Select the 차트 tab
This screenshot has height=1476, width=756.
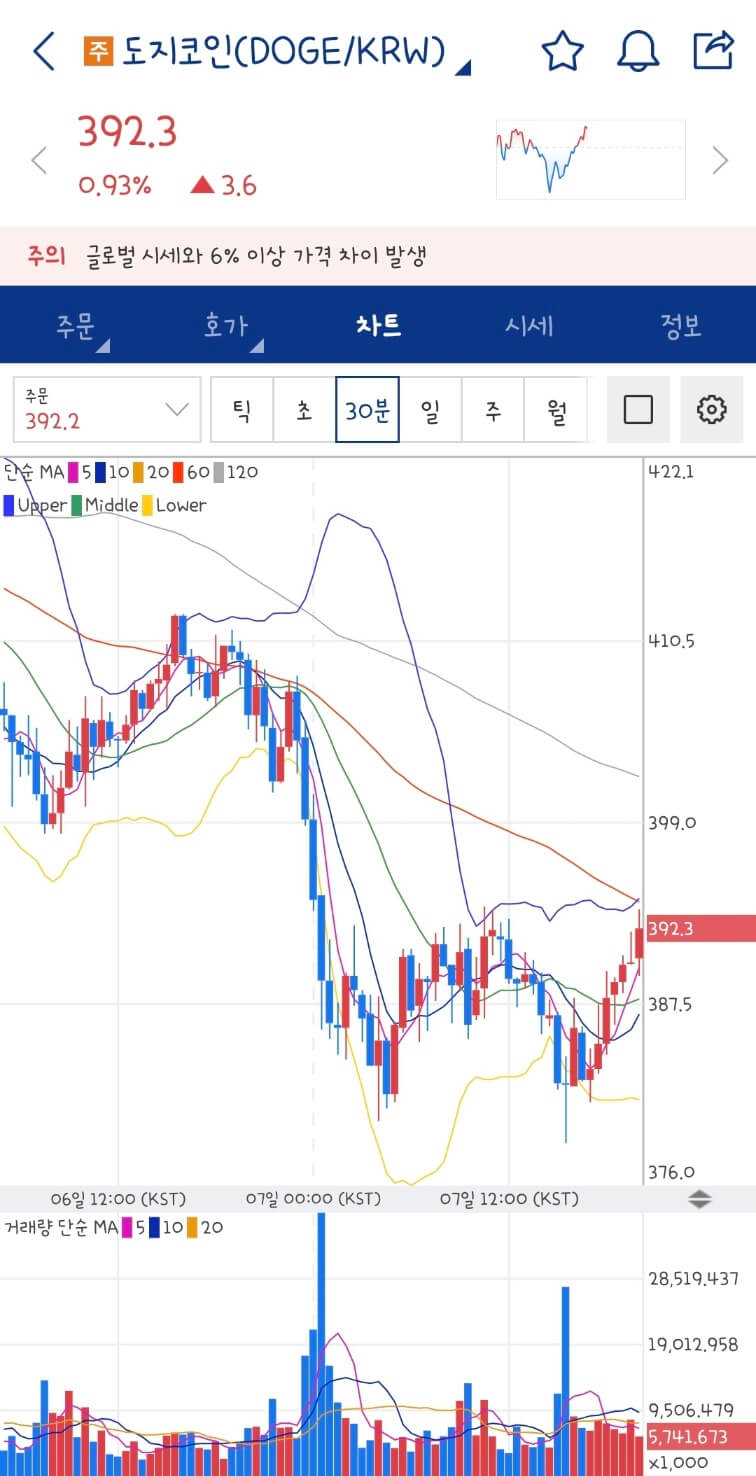(378, 325)
